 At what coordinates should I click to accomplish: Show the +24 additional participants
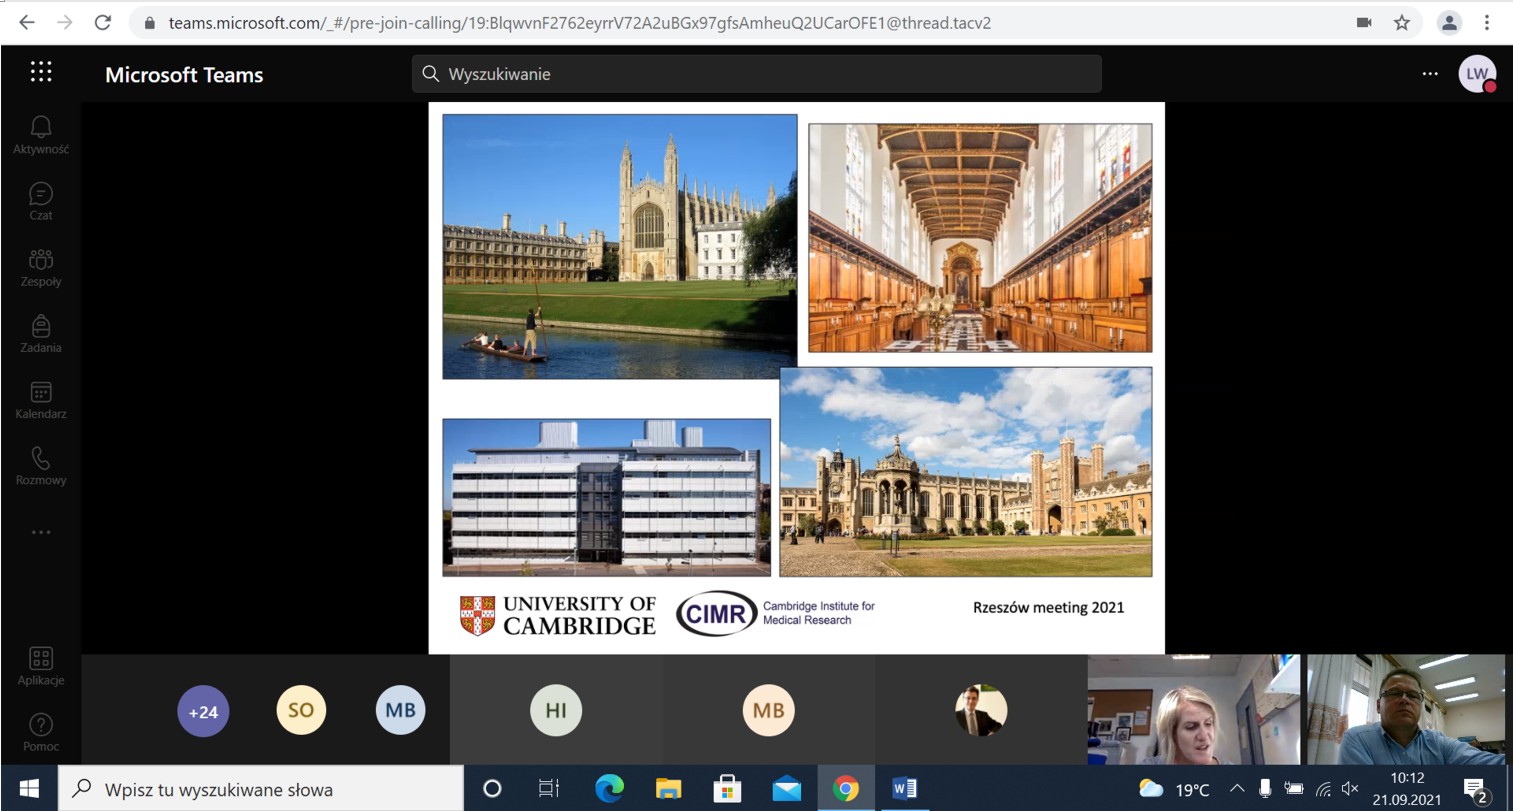[203, 712]
